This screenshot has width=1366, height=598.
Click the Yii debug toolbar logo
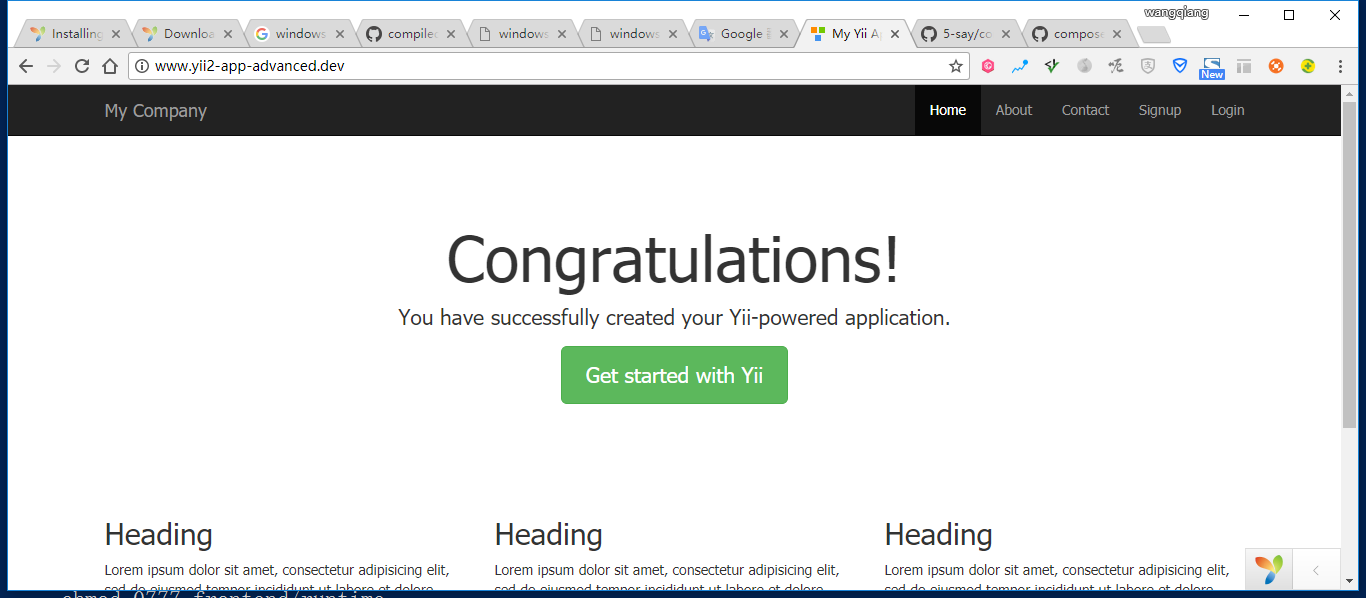pyautogui.click(x=1269, y=569)
